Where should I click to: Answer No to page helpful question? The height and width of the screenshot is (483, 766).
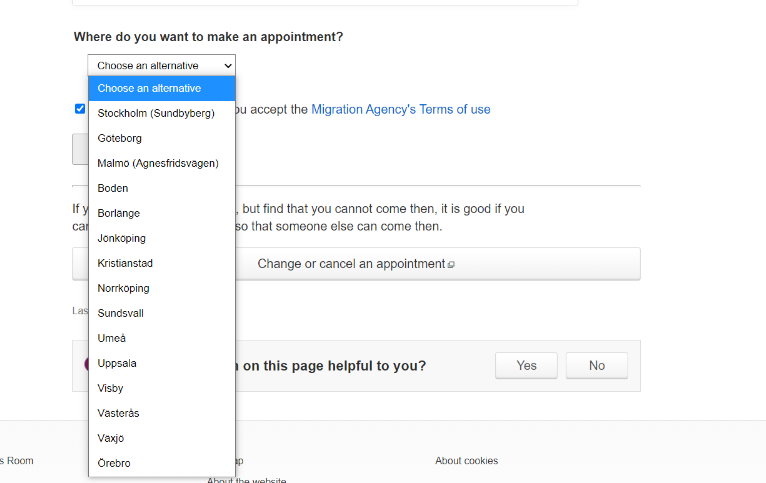[596, 365]
